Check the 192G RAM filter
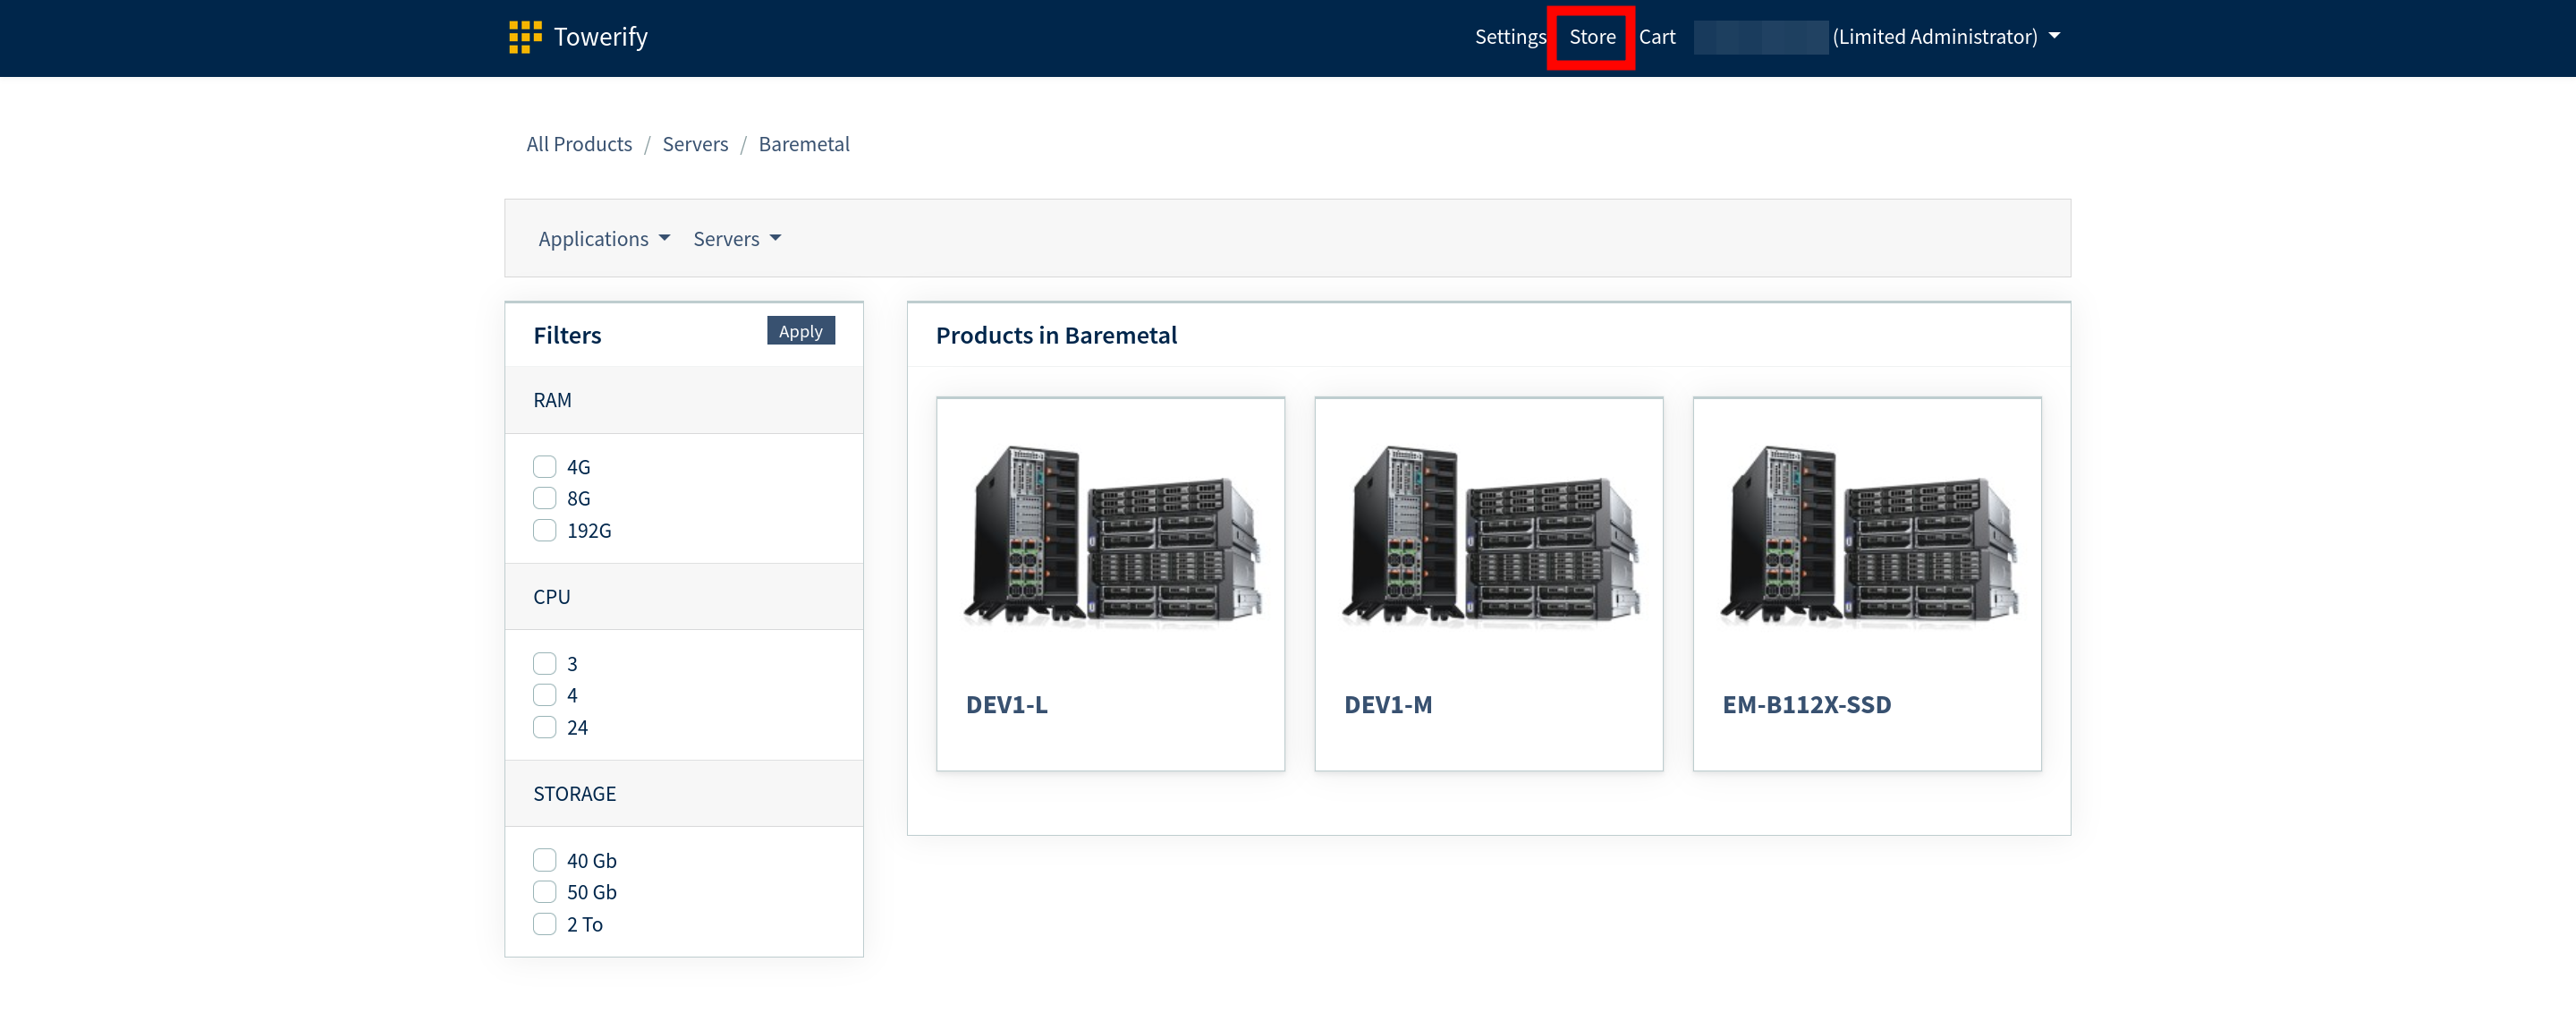2576x1030 pixels. [x=544, y=530]
